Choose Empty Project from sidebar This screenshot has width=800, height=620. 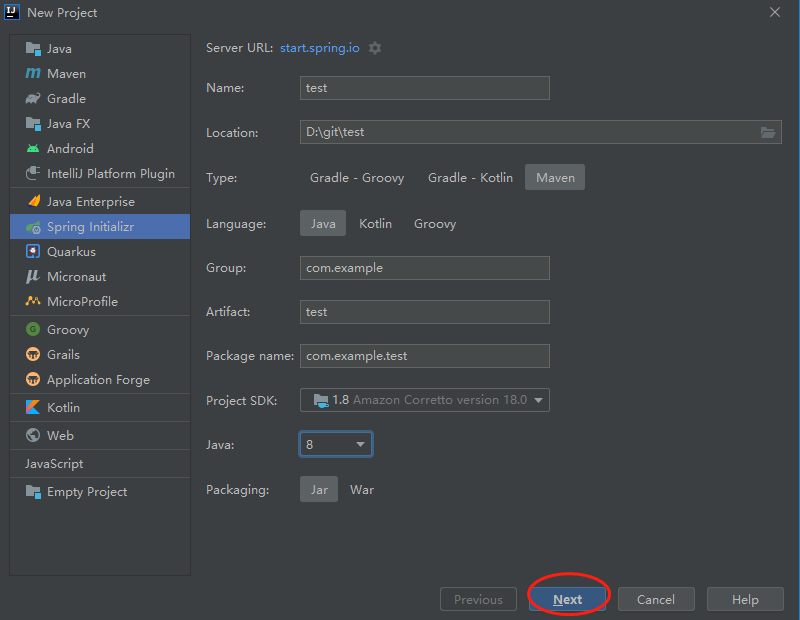coord(86,492)
